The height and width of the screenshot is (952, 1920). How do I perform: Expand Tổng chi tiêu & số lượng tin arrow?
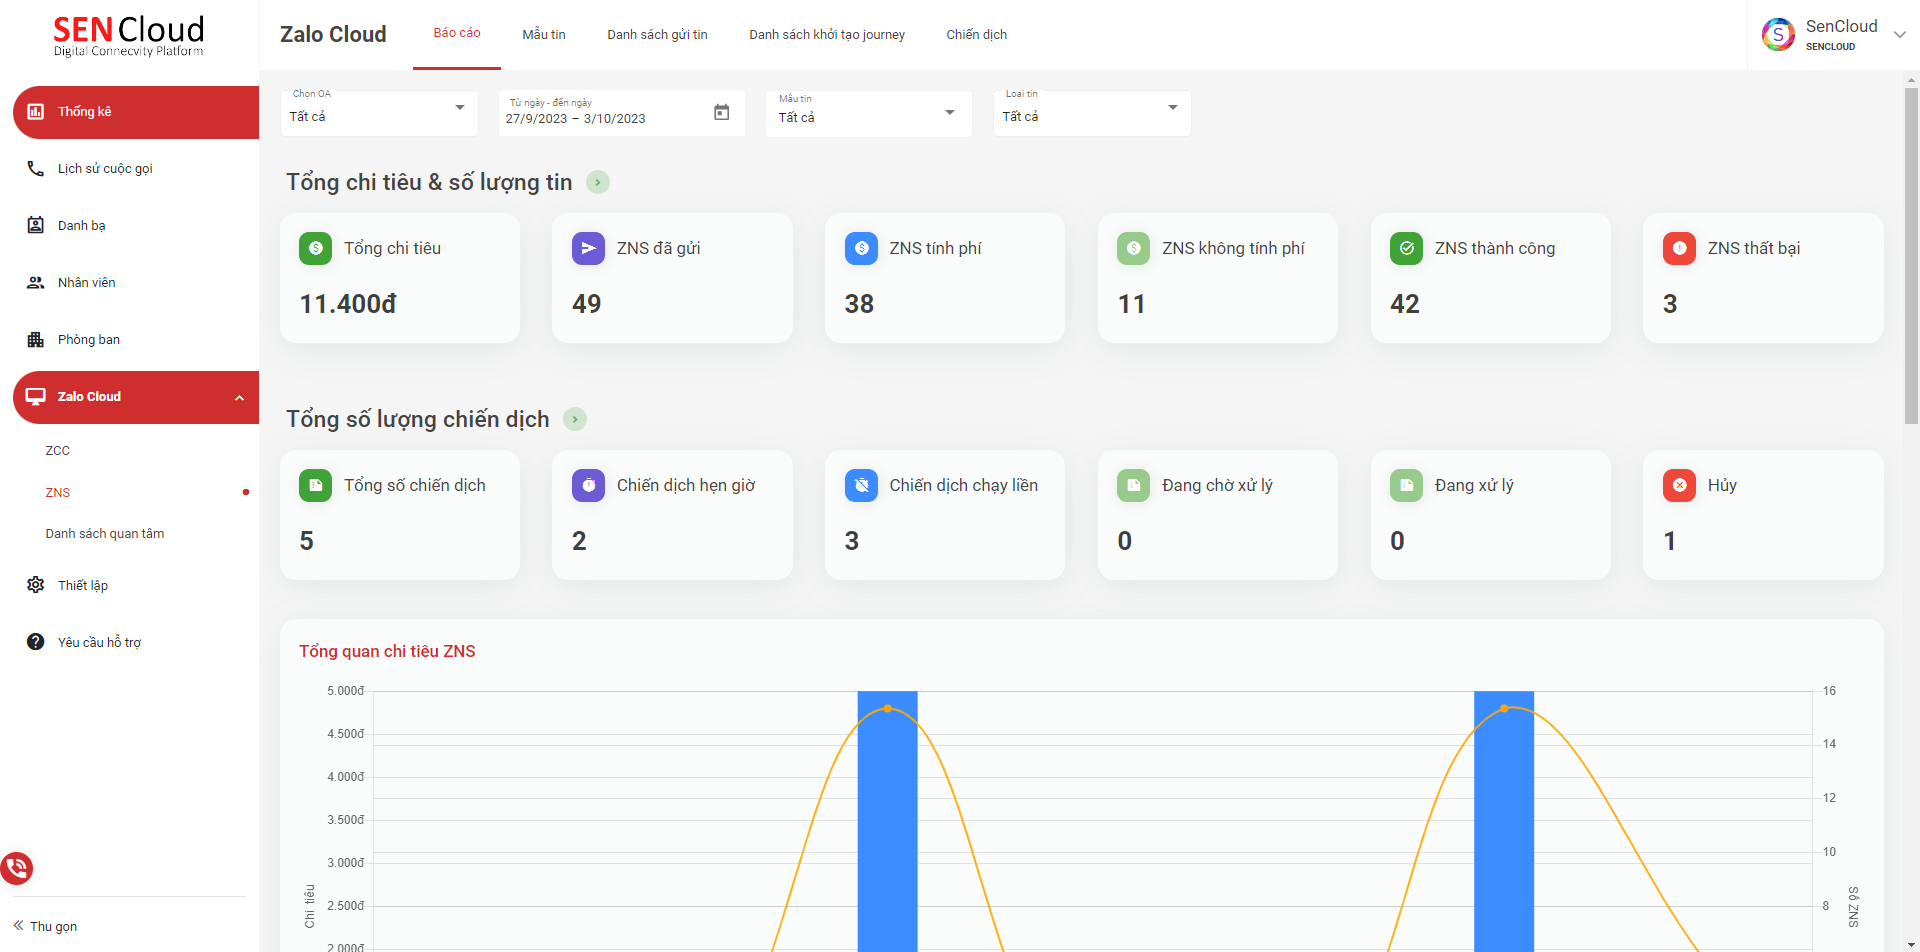[598, 182]
